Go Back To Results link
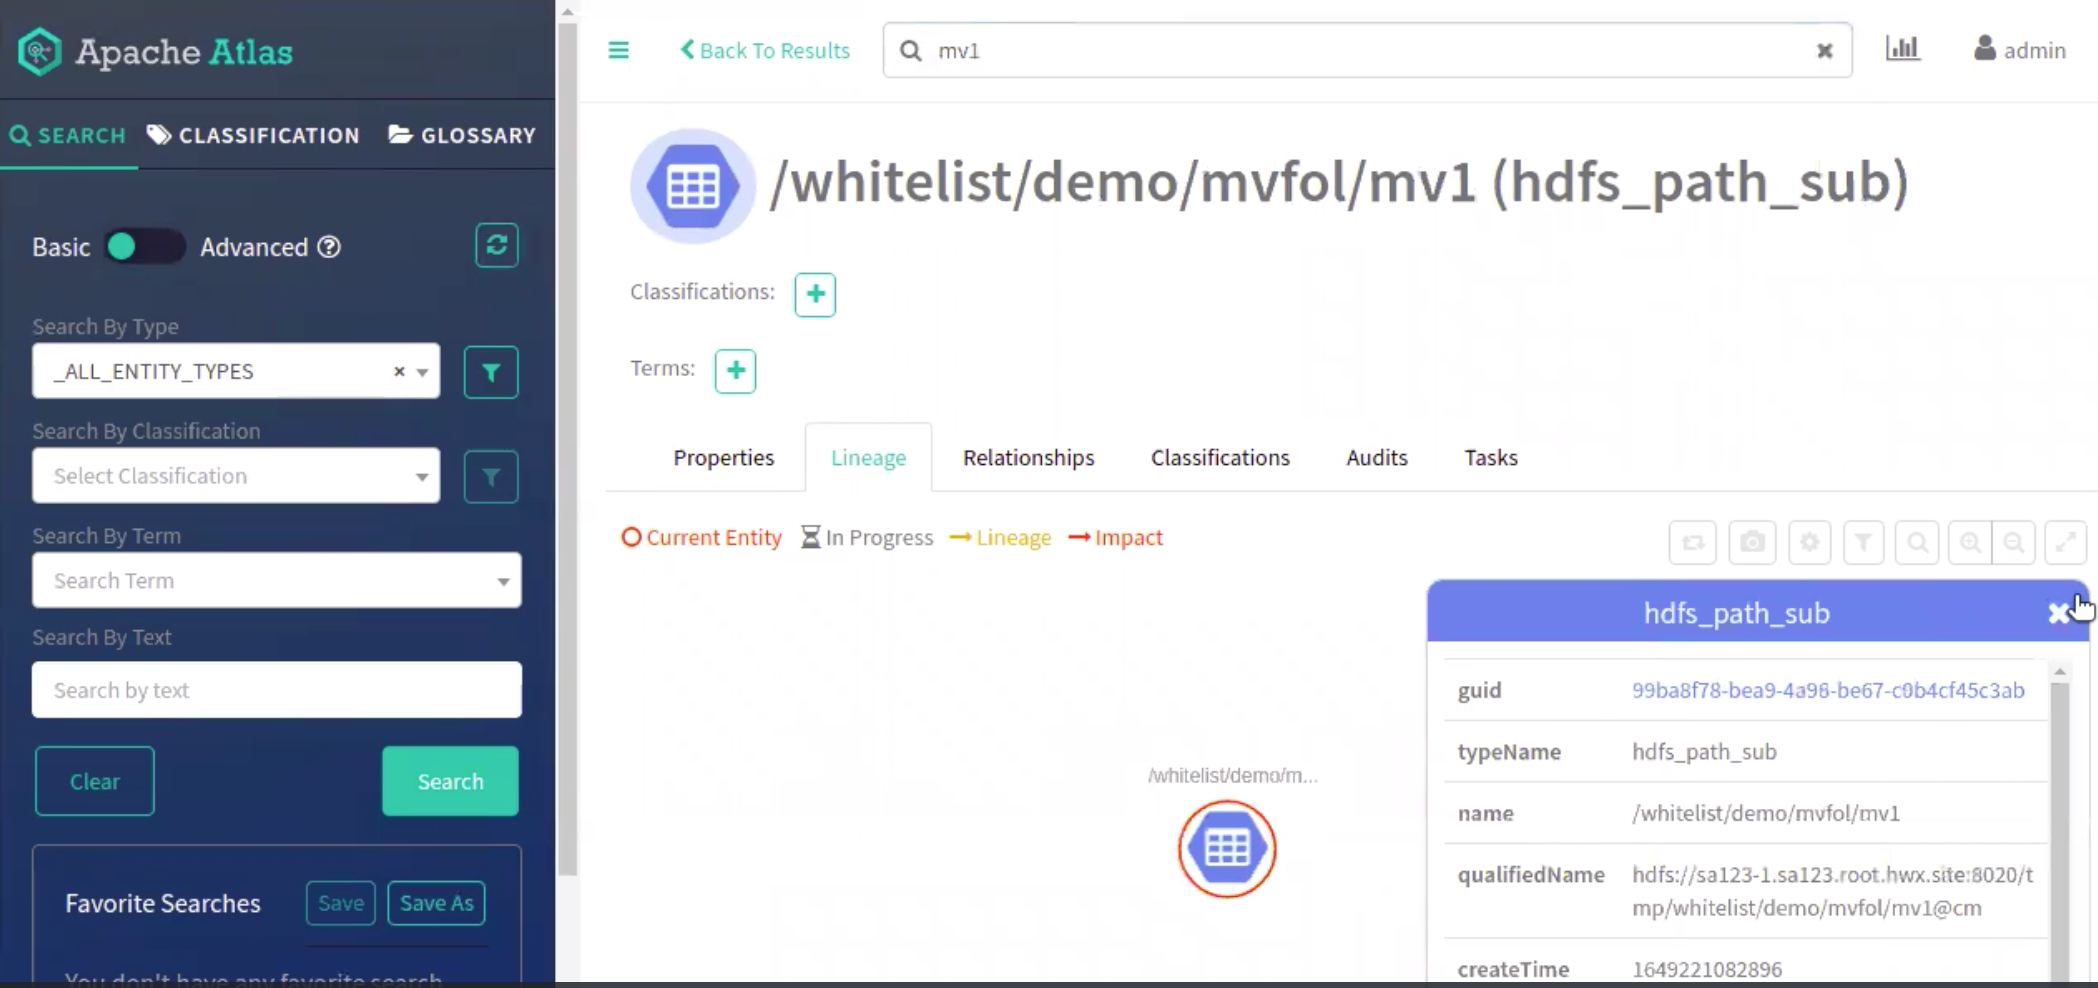Viewport: 2098px width, 988px height. (765, 50)
